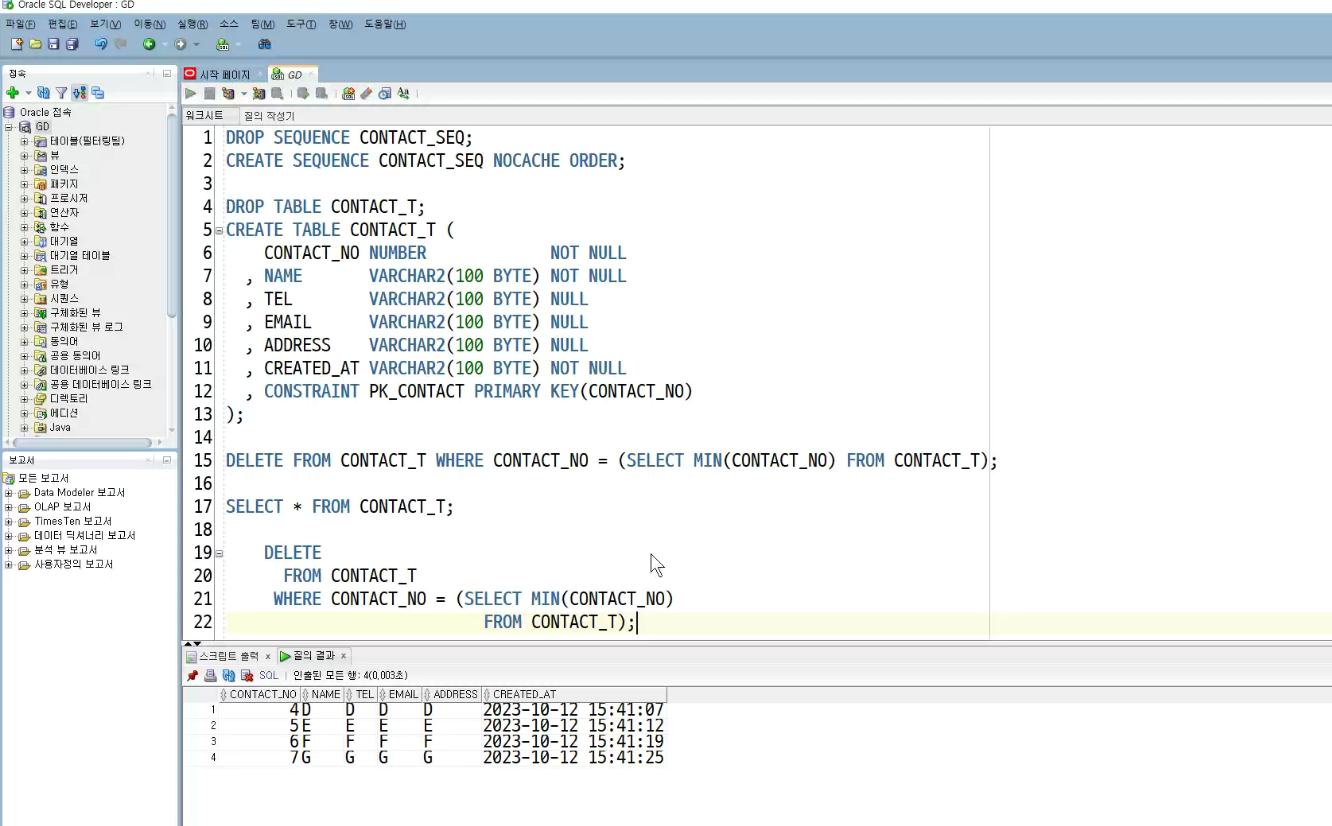Click the Run Script icon in worksheet toolbar
This screenshot has height=826, width=1332.
pyautogui.click(x=209, y=93)
